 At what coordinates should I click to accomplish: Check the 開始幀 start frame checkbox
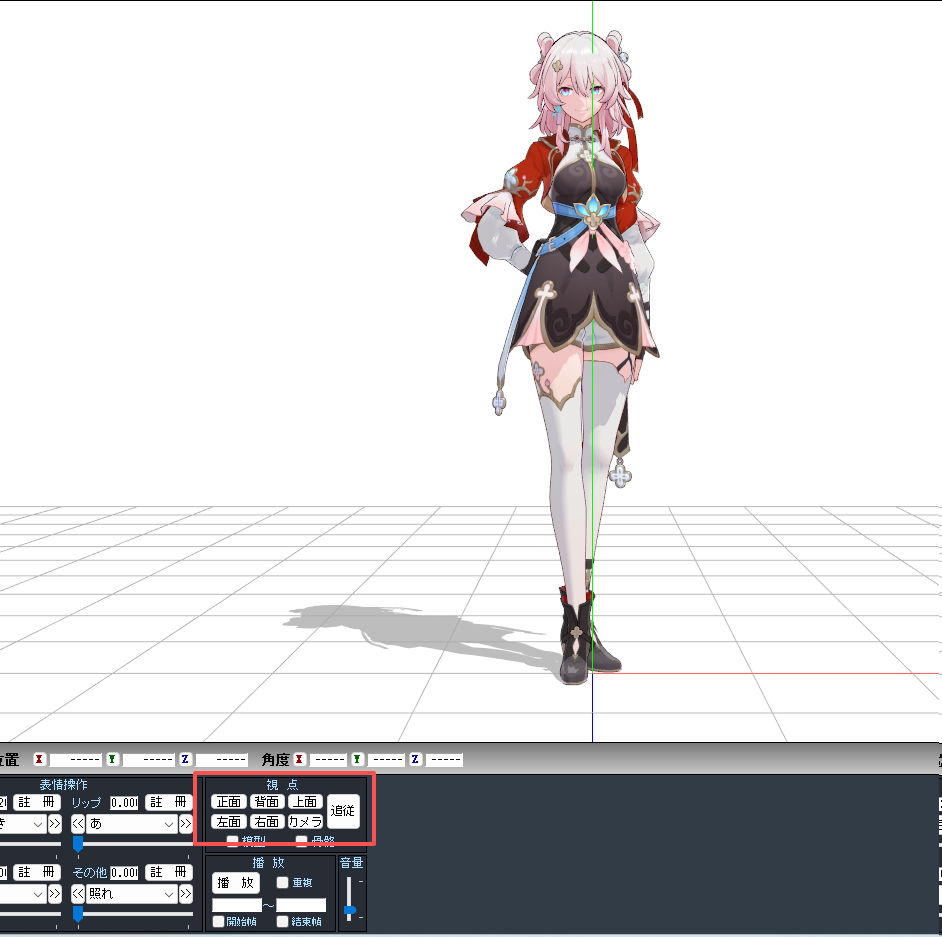point(218,922)
